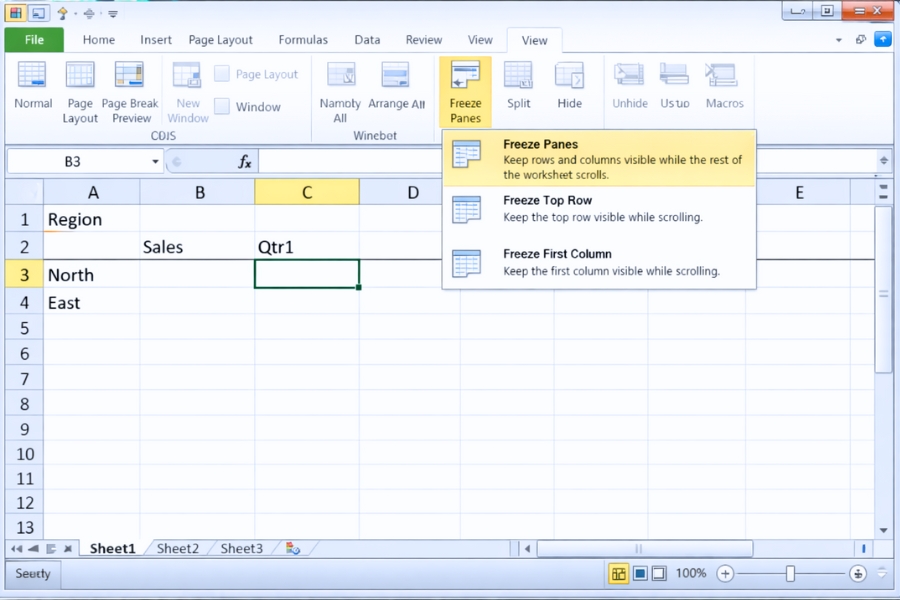The height and width of the screenshot is (600, 900).
Task: Open a New Window
Action: tap(186, 89)
